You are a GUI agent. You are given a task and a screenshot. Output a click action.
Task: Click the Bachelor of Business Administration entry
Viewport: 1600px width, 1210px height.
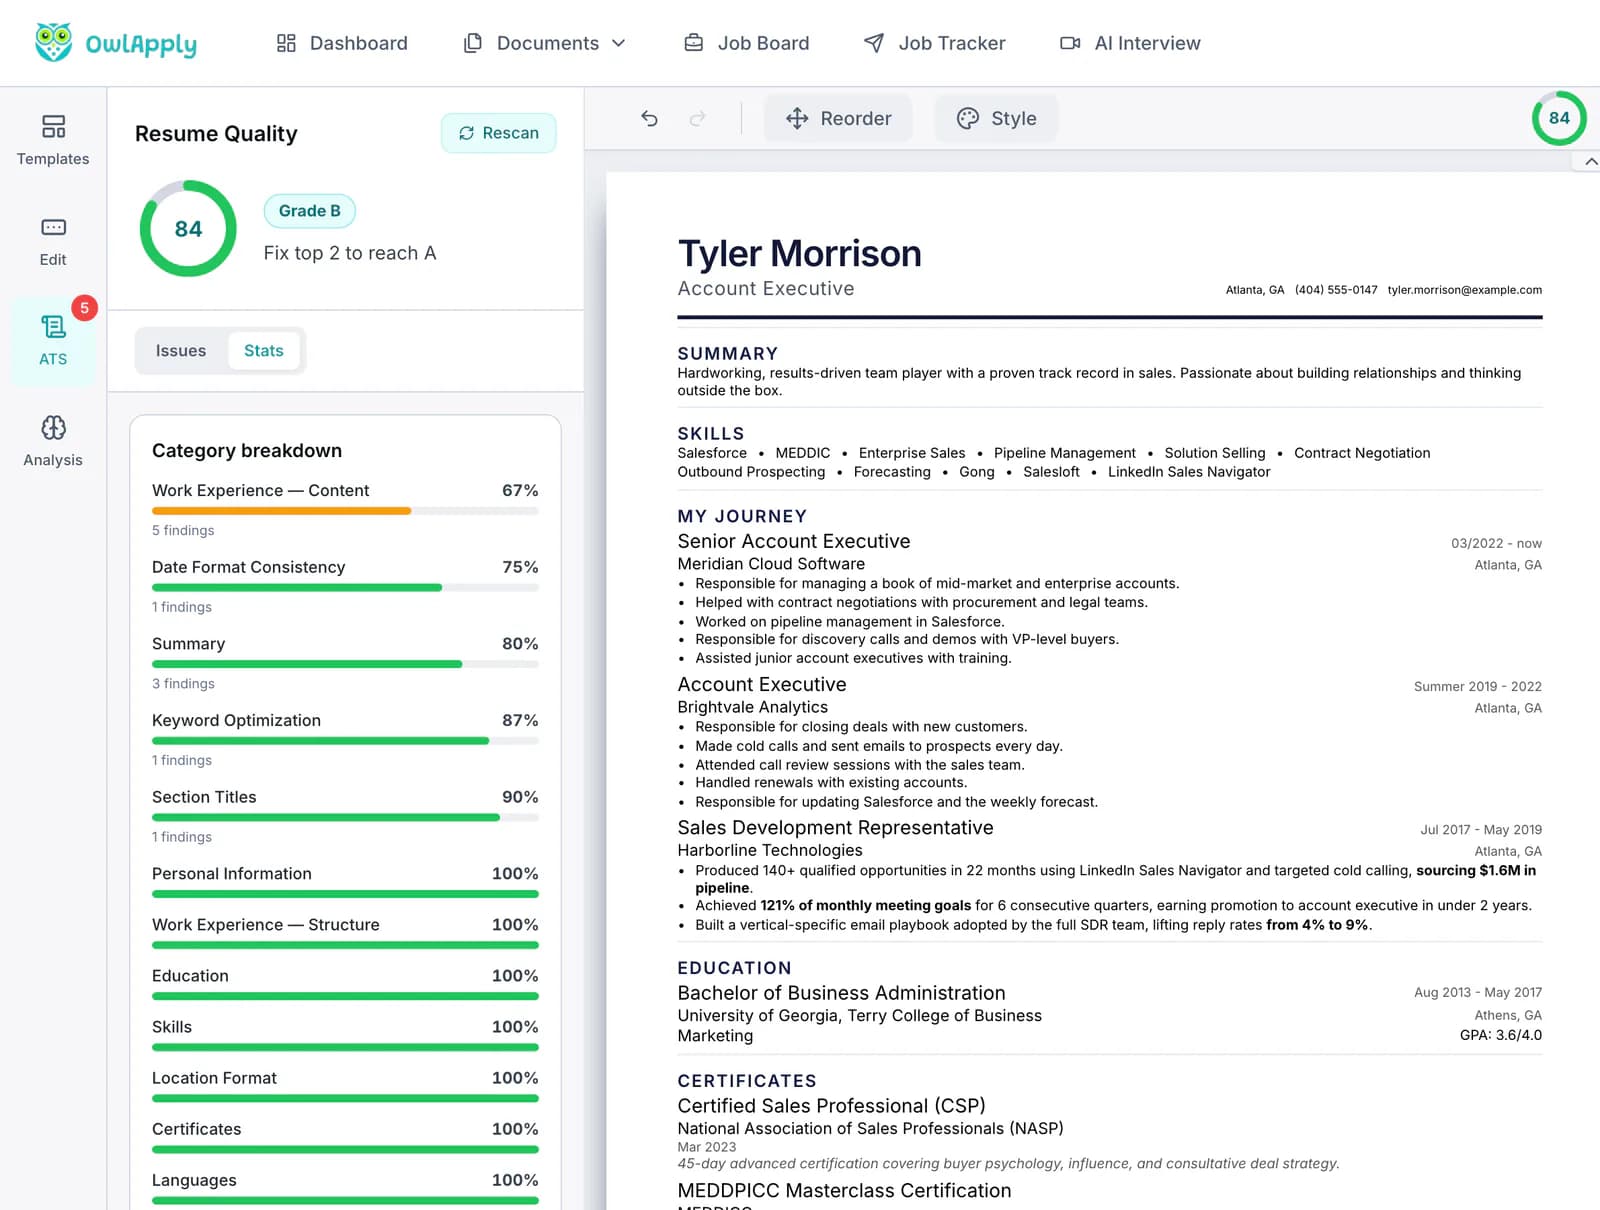pos(841,993)
